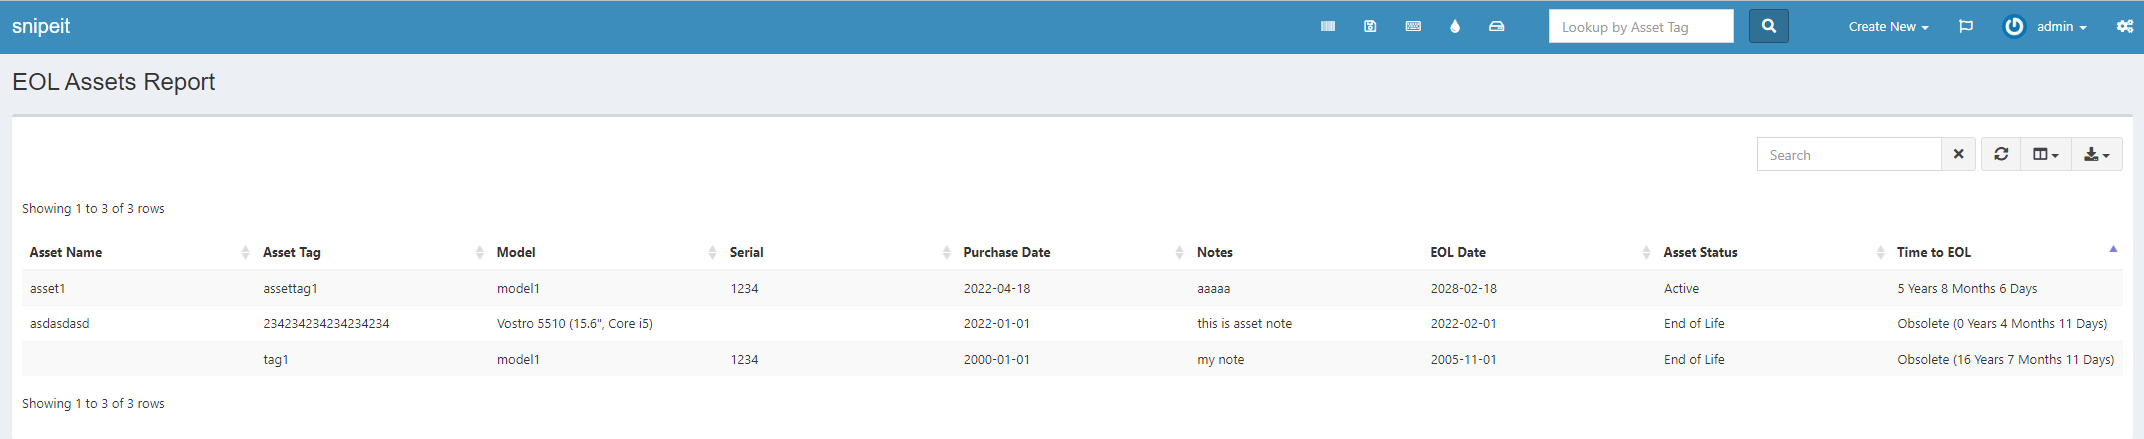Viewport: 2144px width, 439px height.
Task: Open the Licenses floppy disk icon
Action: coord(1370,27)
